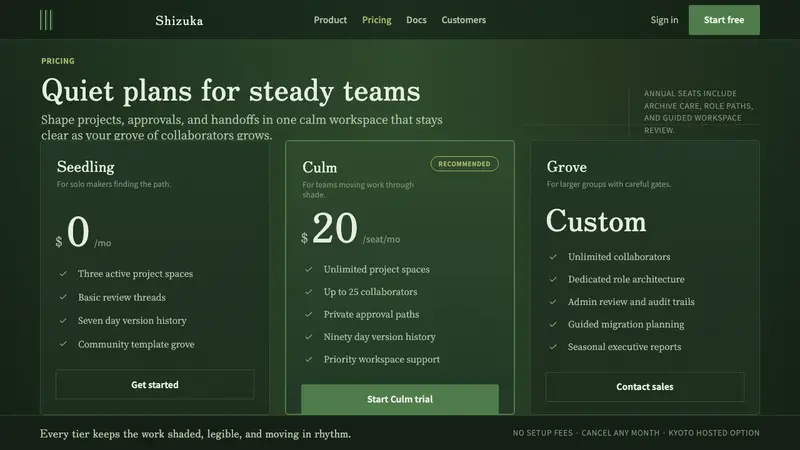Click 'Basic review threads' text
Screen dimensions: 800x450
[x=121, y=297]
